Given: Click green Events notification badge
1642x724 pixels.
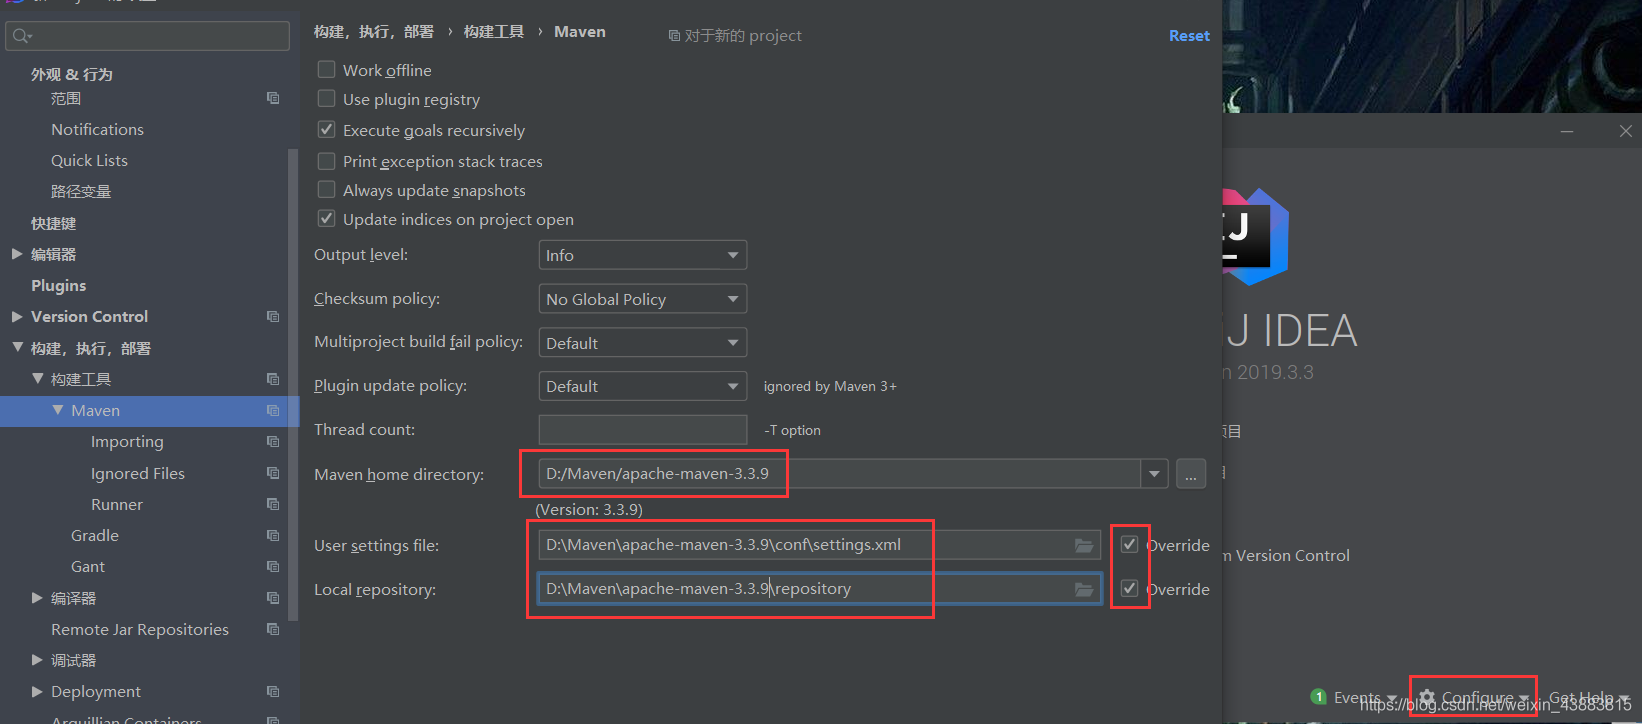Looking at the screenshot, I should 1319,697.
